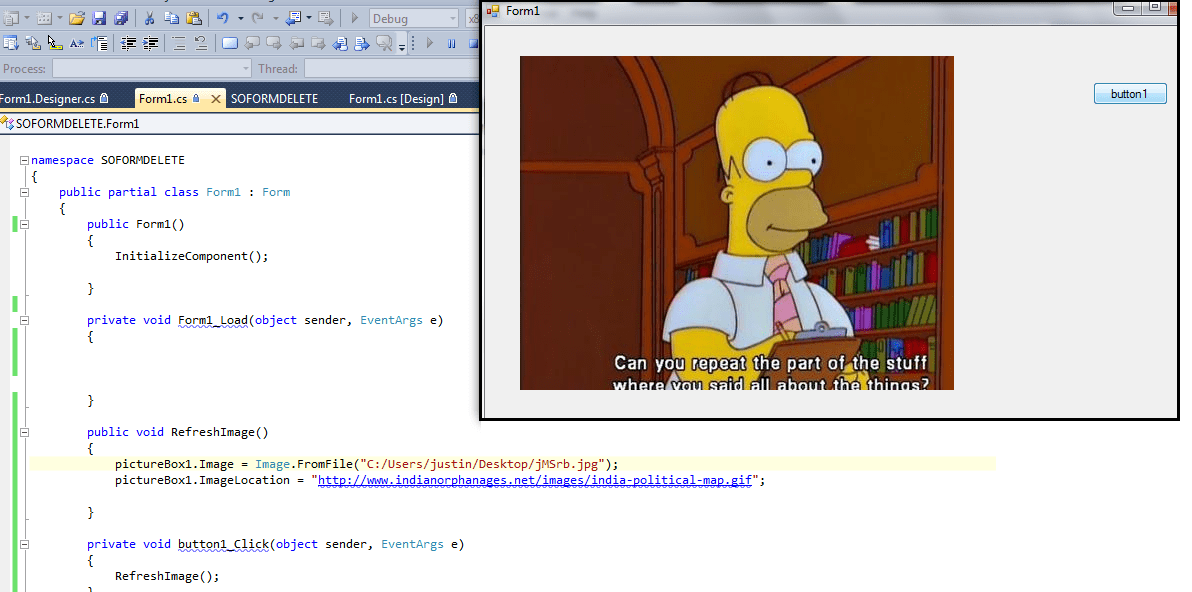Switch to the Form1.Designer.cs tab
1192x592 pixels.
[x=55, y=98]
